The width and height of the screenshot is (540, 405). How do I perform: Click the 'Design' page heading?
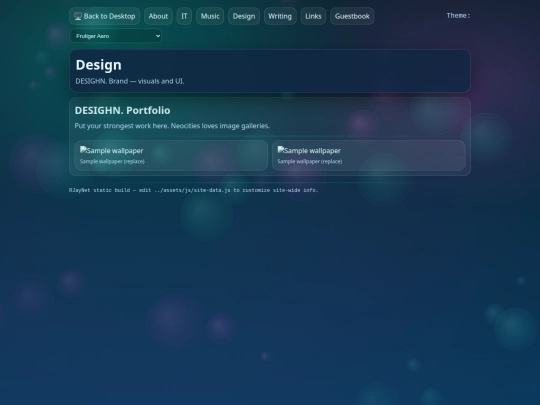(x=98, y=65)
